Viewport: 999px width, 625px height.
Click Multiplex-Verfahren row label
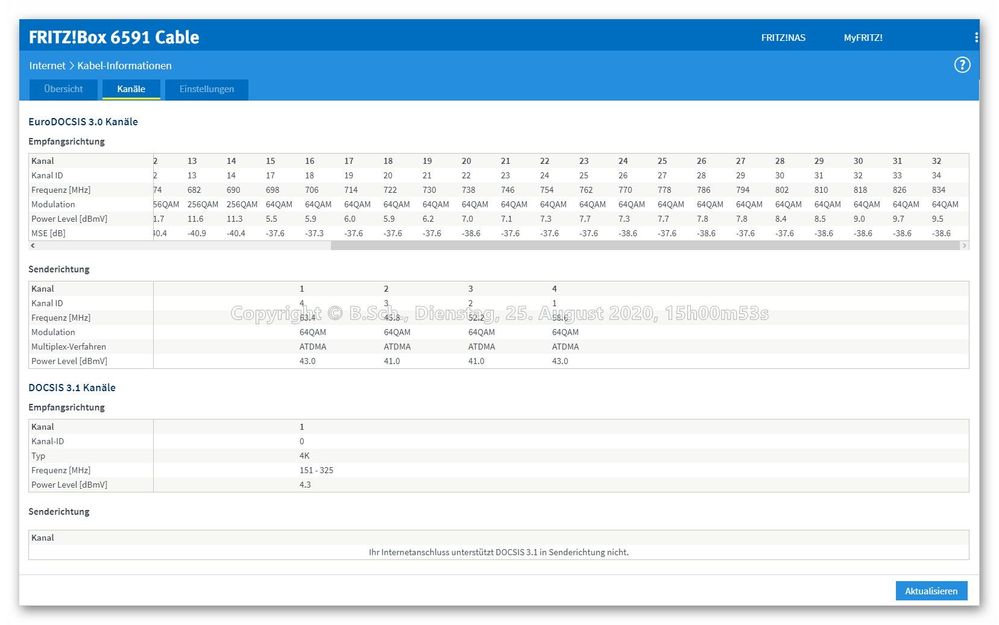point(69,347)
